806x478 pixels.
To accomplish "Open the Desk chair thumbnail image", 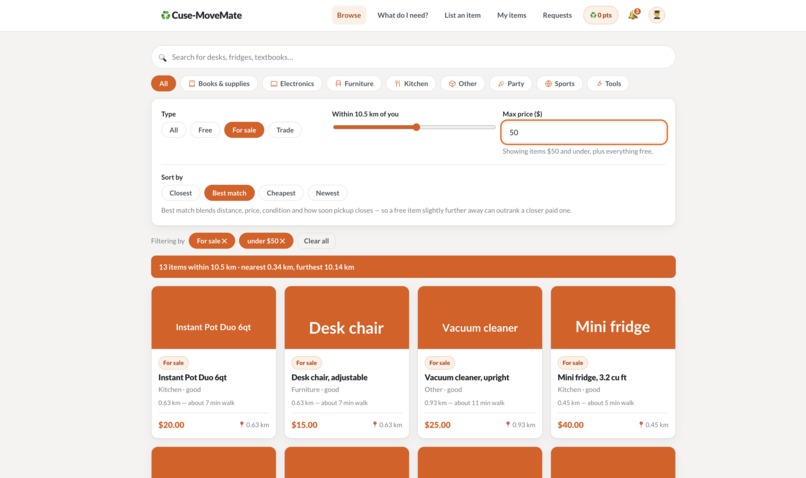I will coord(347,318).
